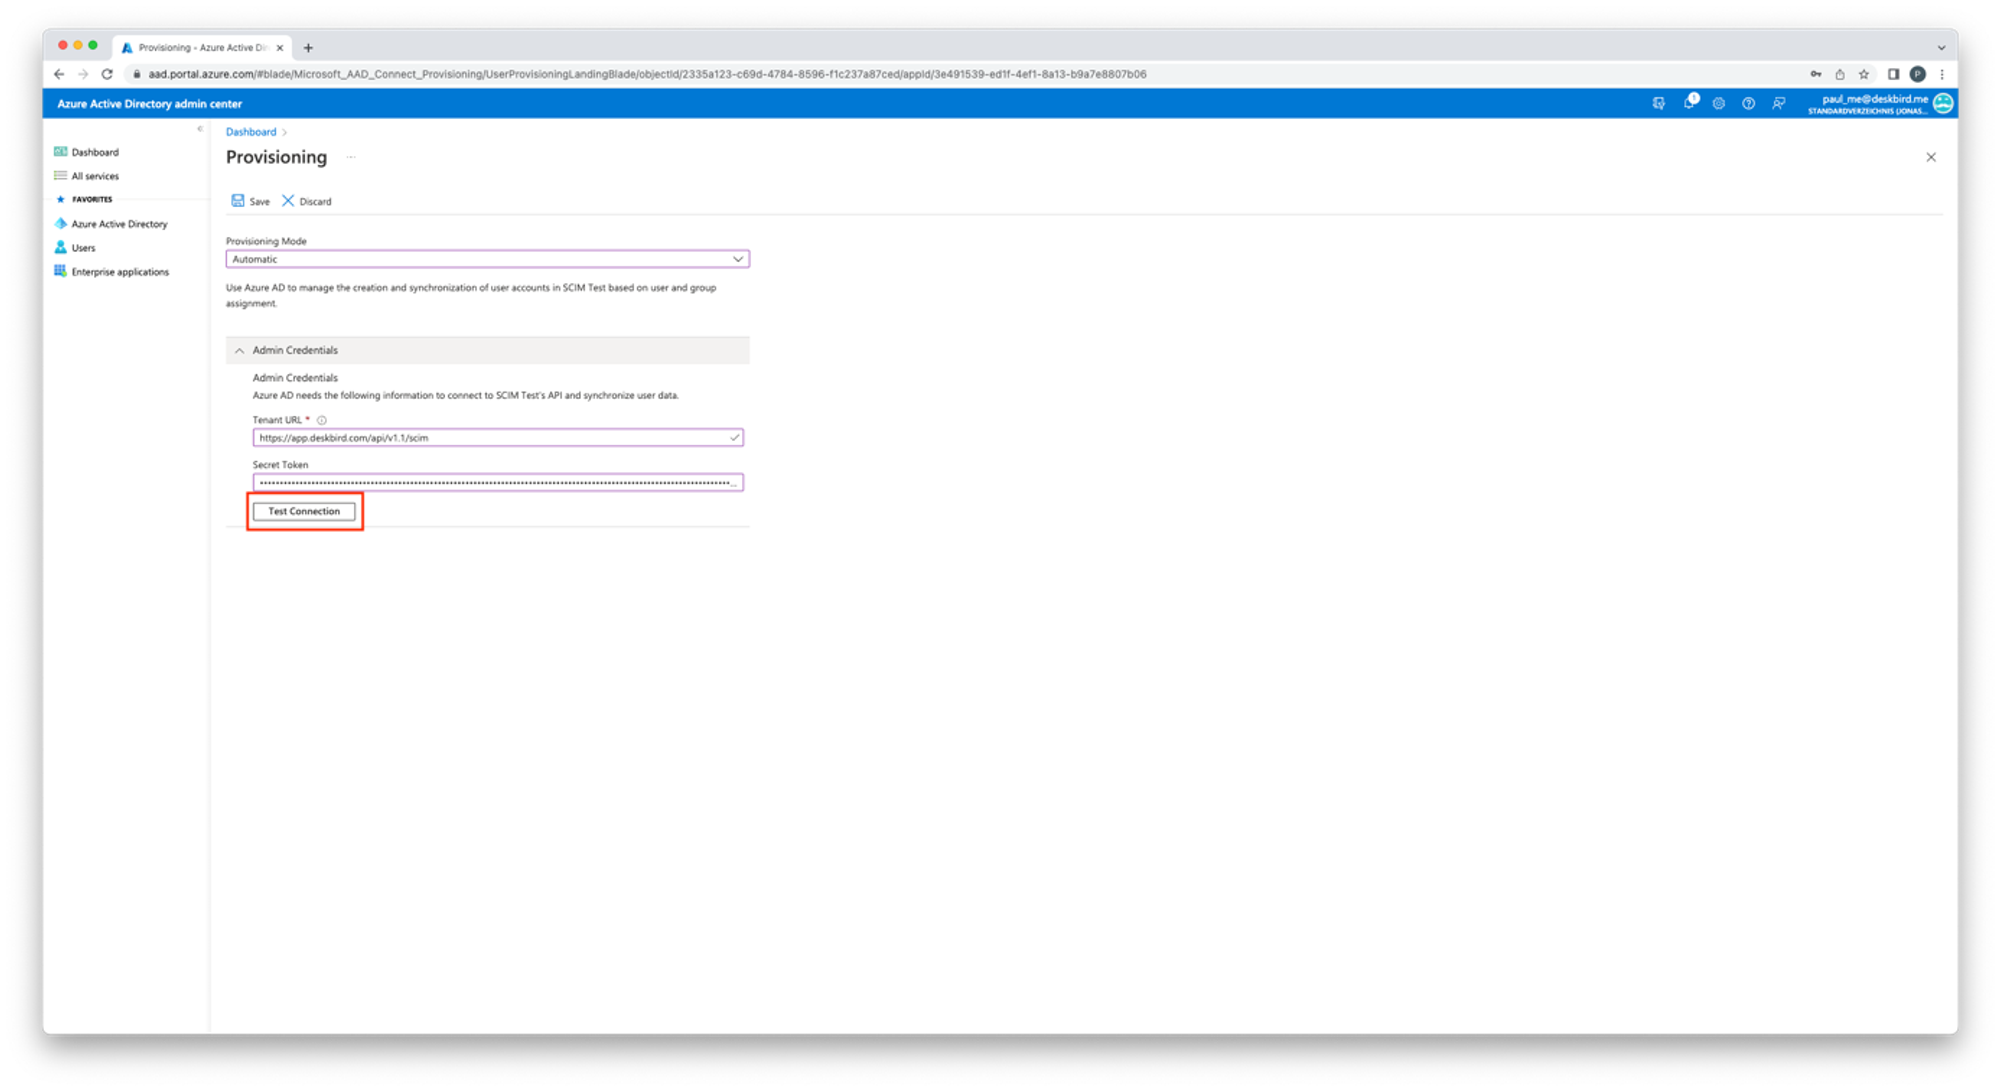Open portal settings gear icon
The width and height of the screenshot is (2000, 1089).
(x=1718, y=104)
